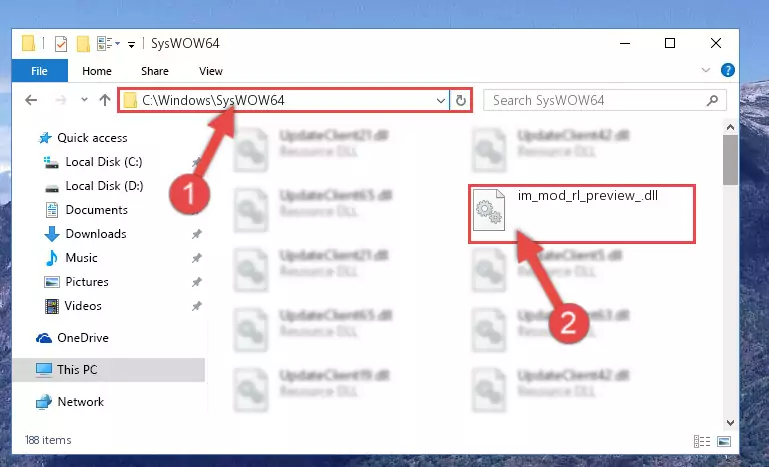This screenshot has height=467, width=769.
Task: Go up one folder level with up arrow
Action: point(104,100)
